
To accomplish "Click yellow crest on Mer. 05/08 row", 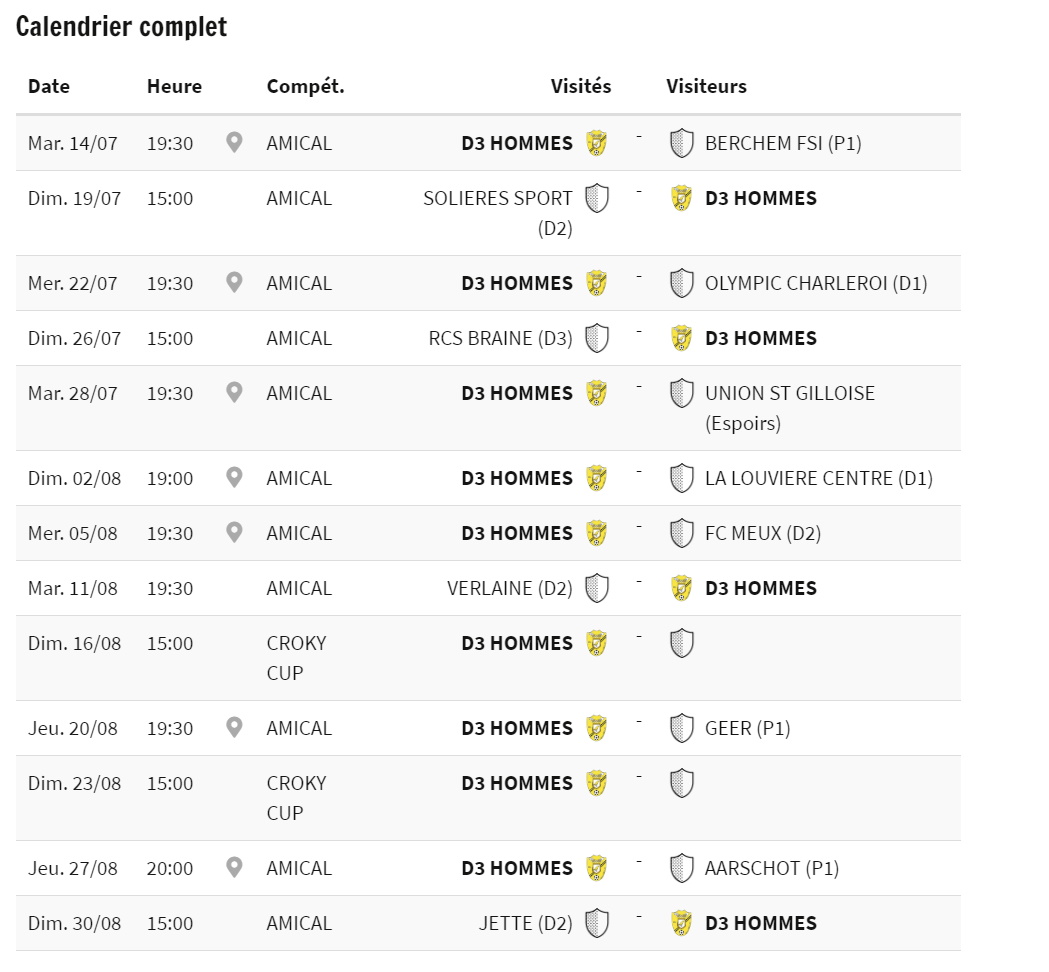I will click(x=596, y=533).
